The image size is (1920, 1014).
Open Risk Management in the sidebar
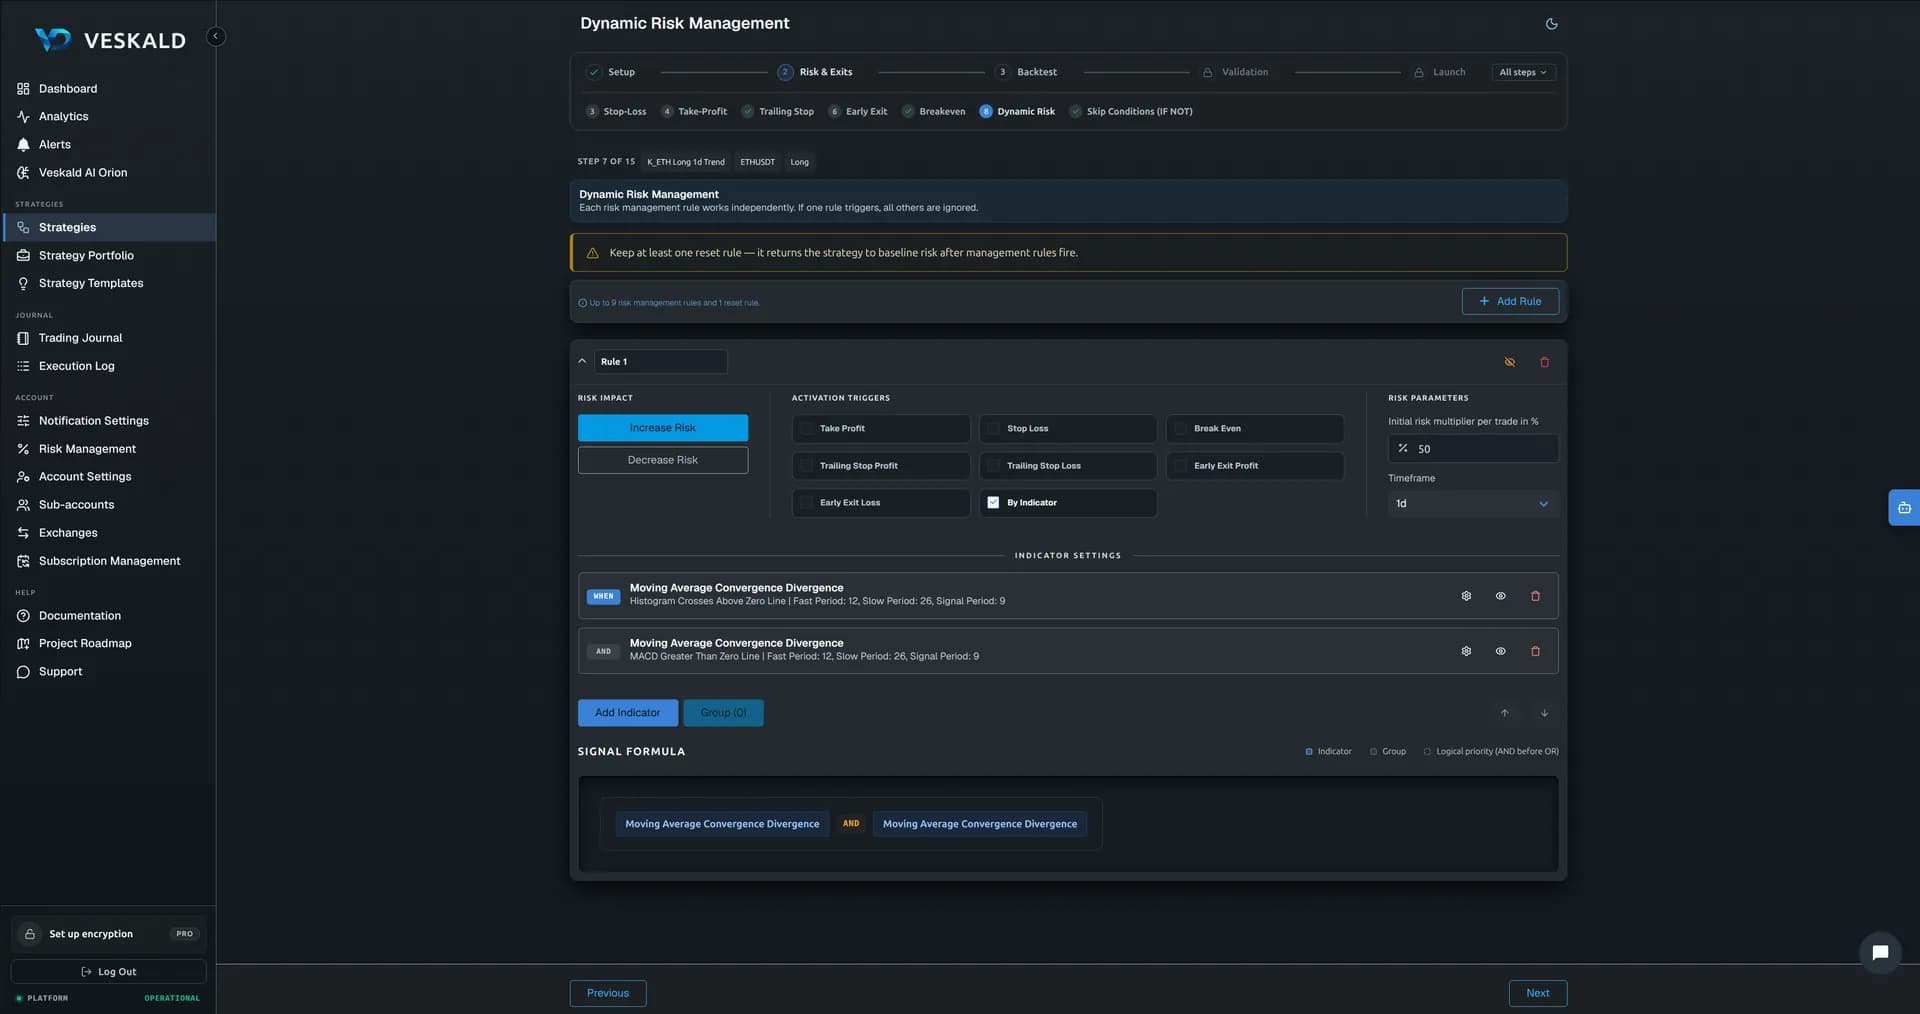coord(108,449)
